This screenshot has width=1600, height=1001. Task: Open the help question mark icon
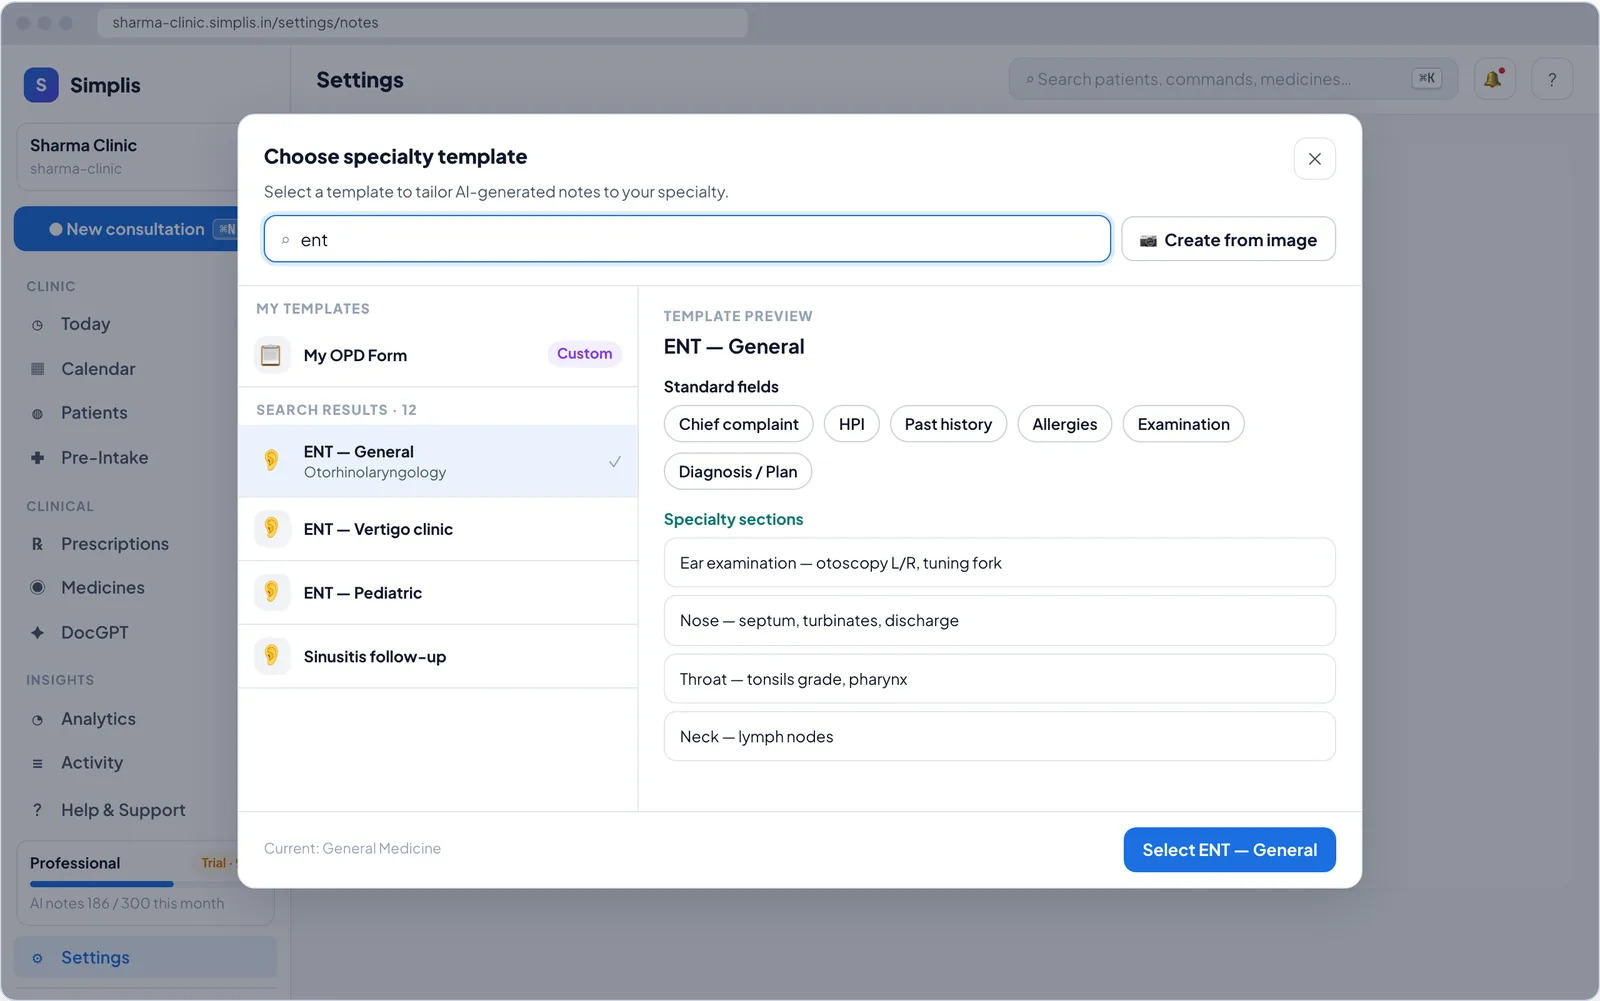point(1552,79)
